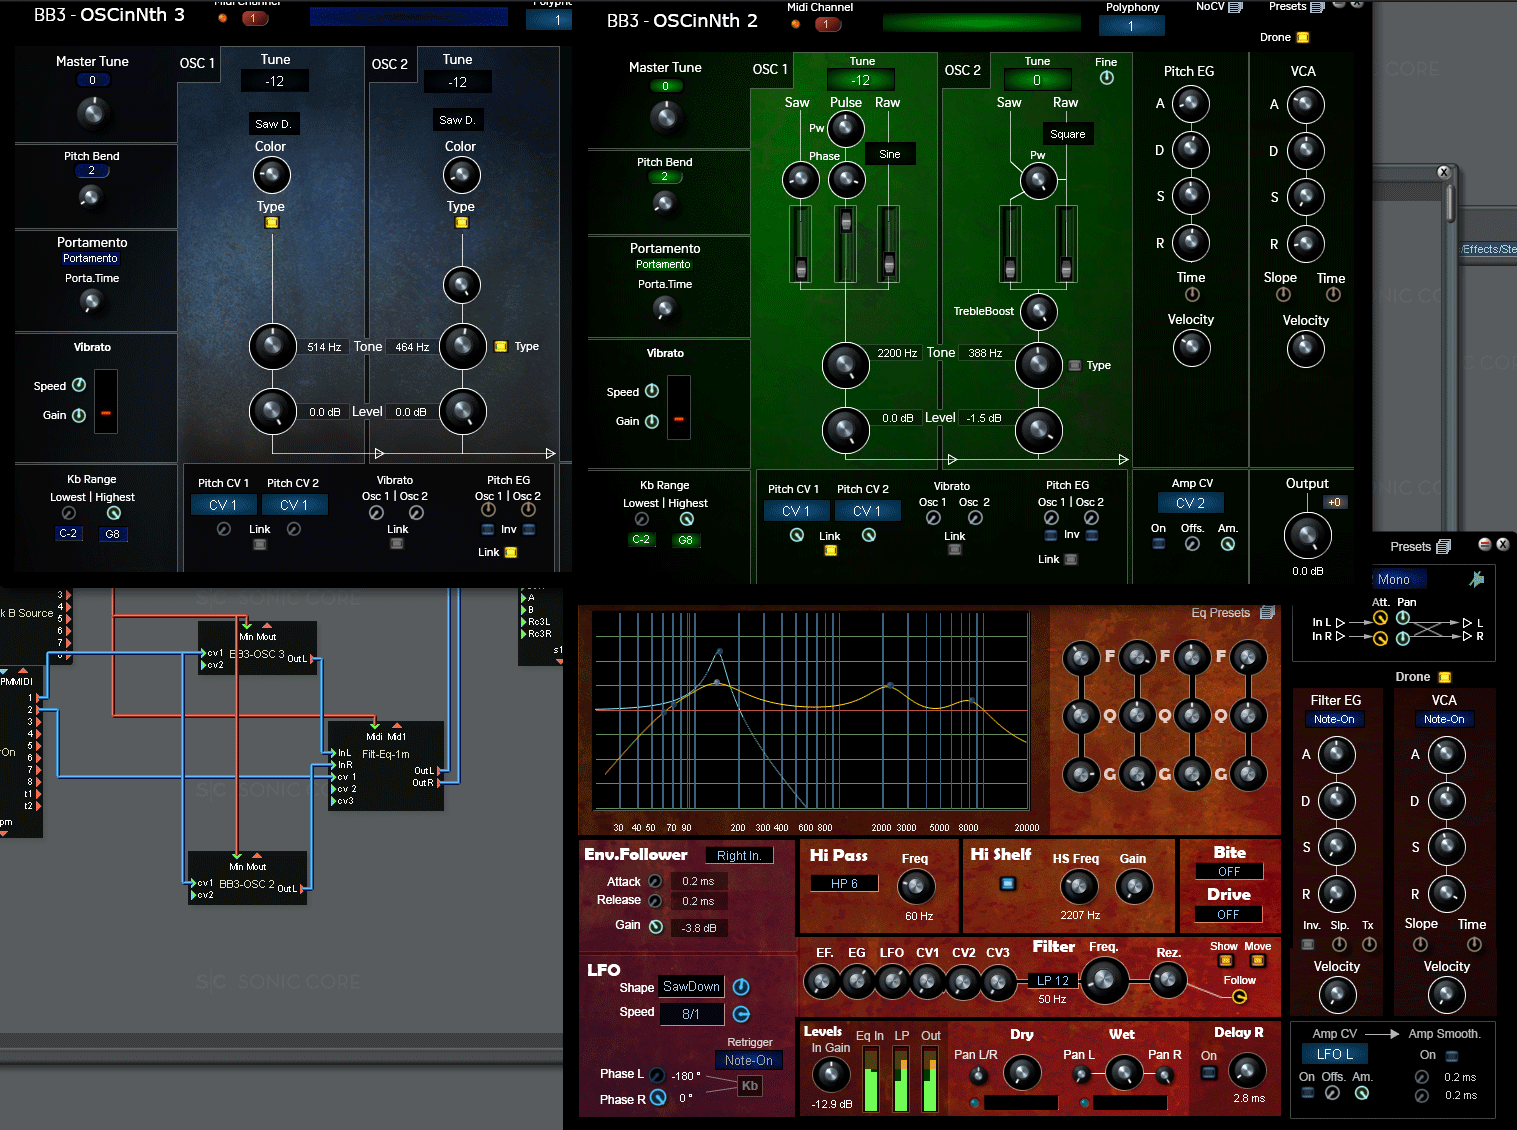The height and width of the screenshot is (1130, 1517).
Task: Click the pin icon beside Mono
Action: (1476, 579)
